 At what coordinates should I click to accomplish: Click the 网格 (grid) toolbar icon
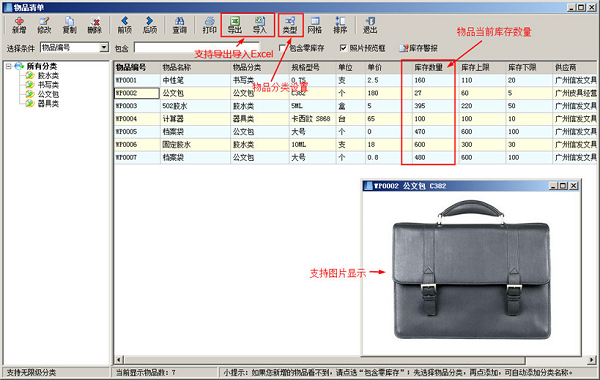(315, 25)
